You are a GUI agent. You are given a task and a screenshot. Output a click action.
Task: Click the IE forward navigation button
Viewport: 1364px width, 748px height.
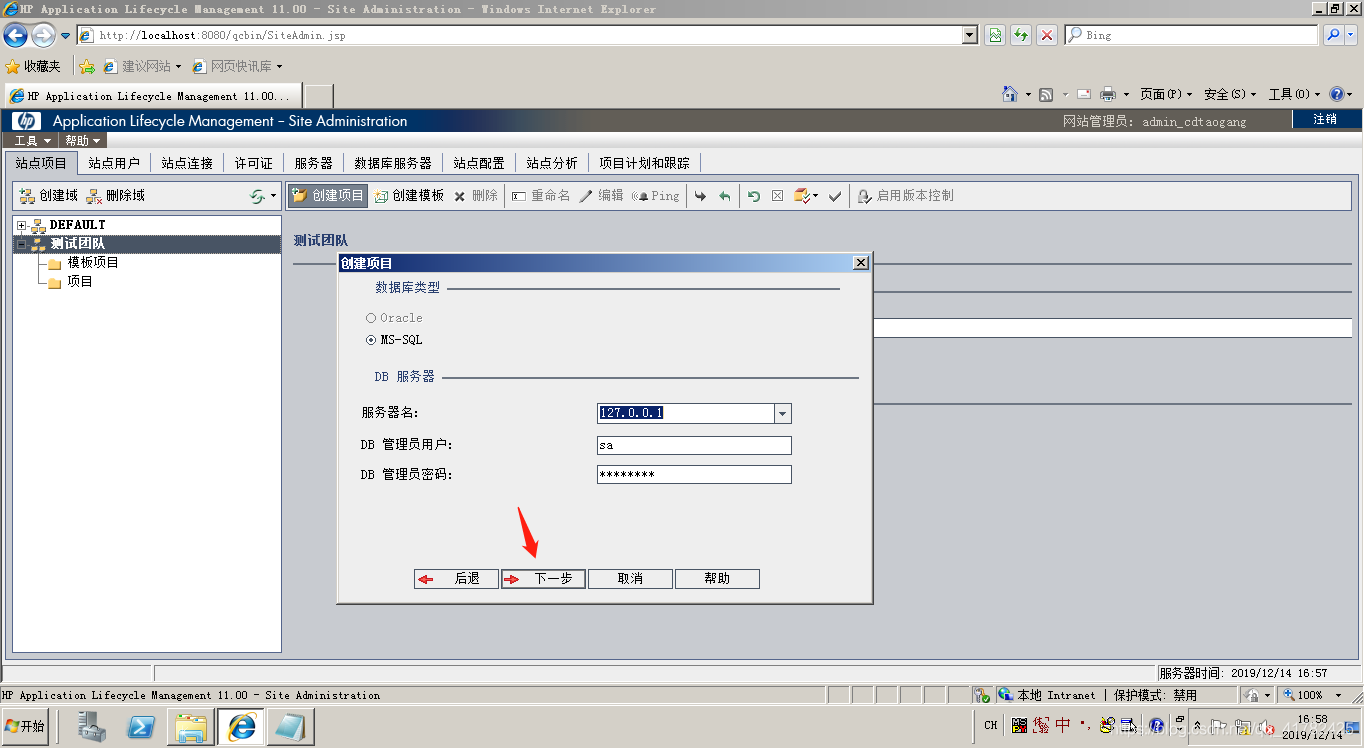(43, 35)
